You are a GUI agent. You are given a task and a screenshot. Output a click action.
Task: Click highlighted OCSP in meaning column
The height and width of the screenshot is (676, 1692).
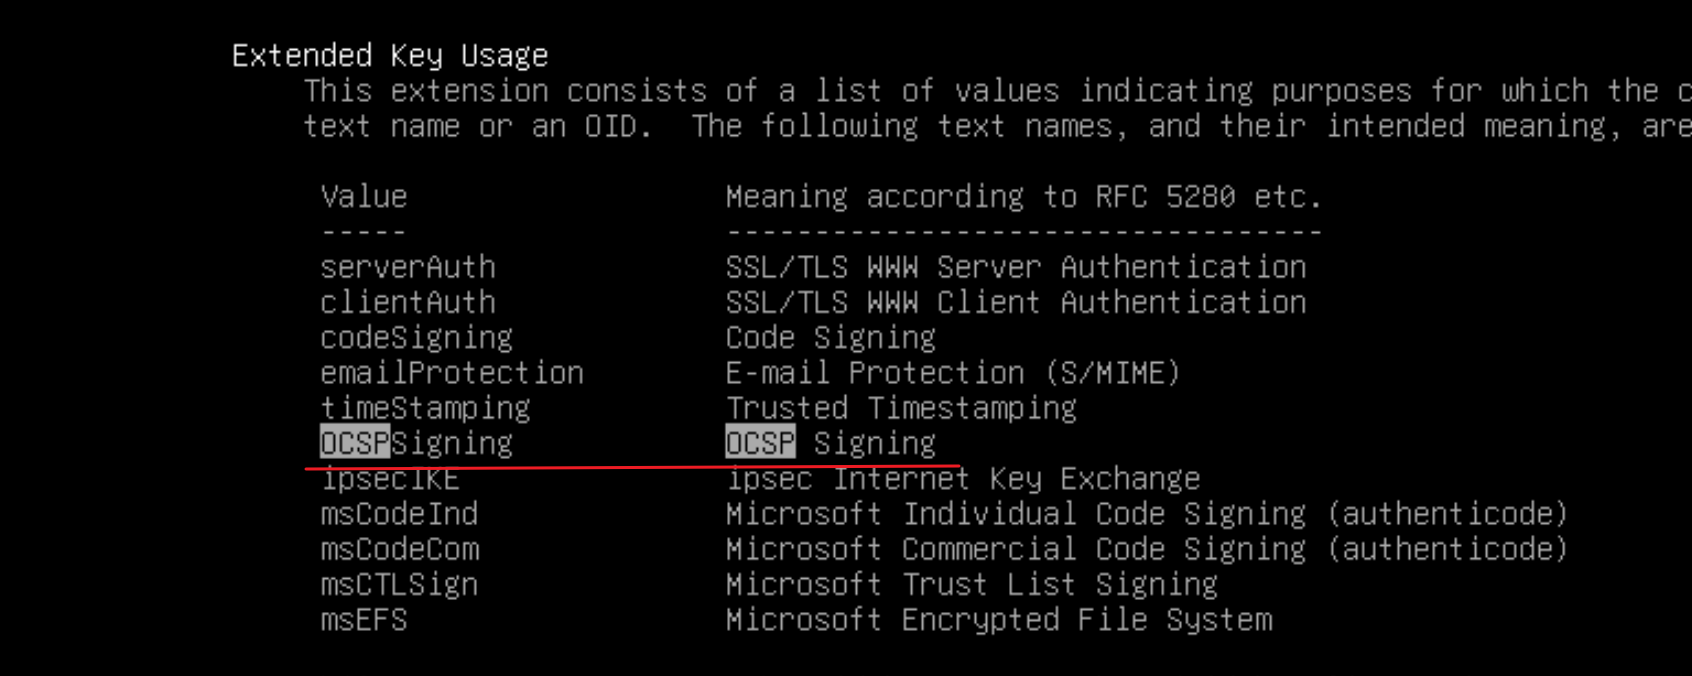(761, 442)
